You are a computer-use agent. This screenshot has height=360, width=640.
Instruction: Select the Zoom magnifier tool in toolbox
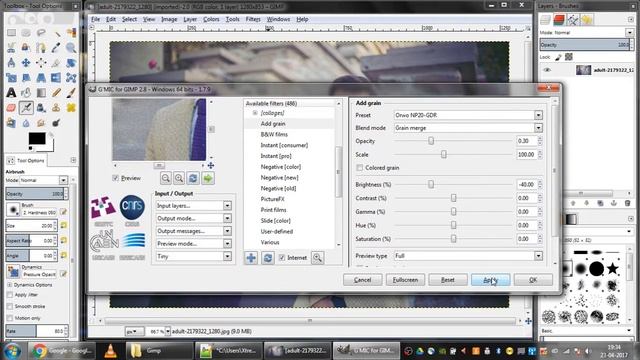pyautogui.click(x=71, y=48)
